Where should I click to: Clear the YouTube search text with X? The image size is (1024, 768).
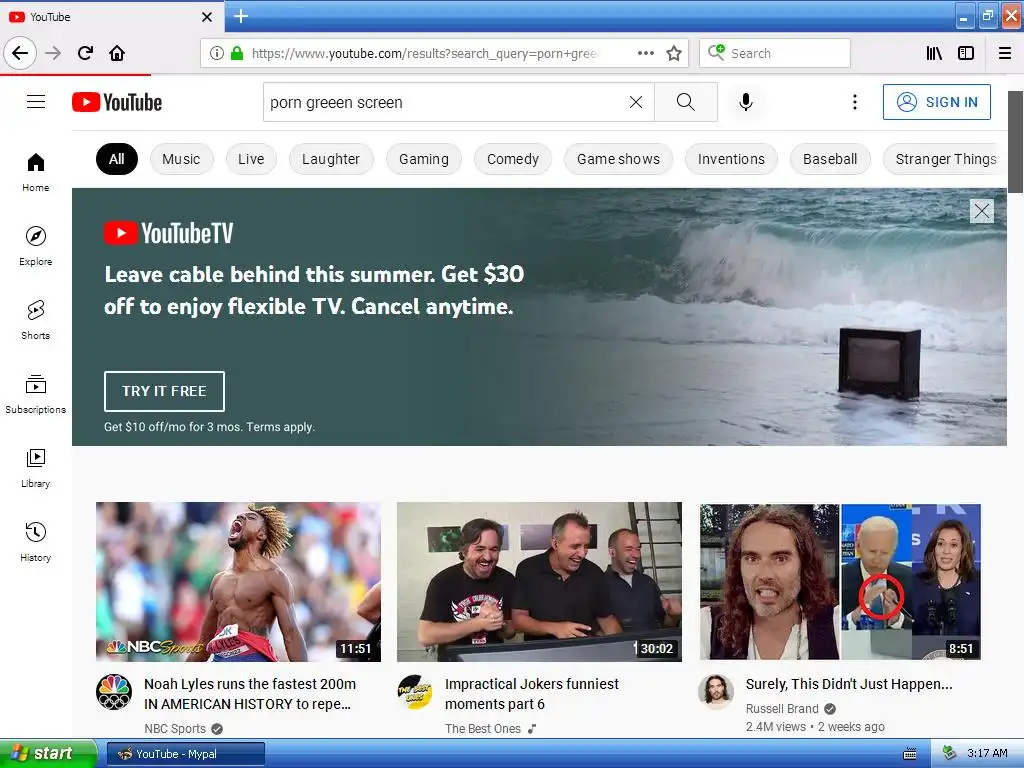635,102
